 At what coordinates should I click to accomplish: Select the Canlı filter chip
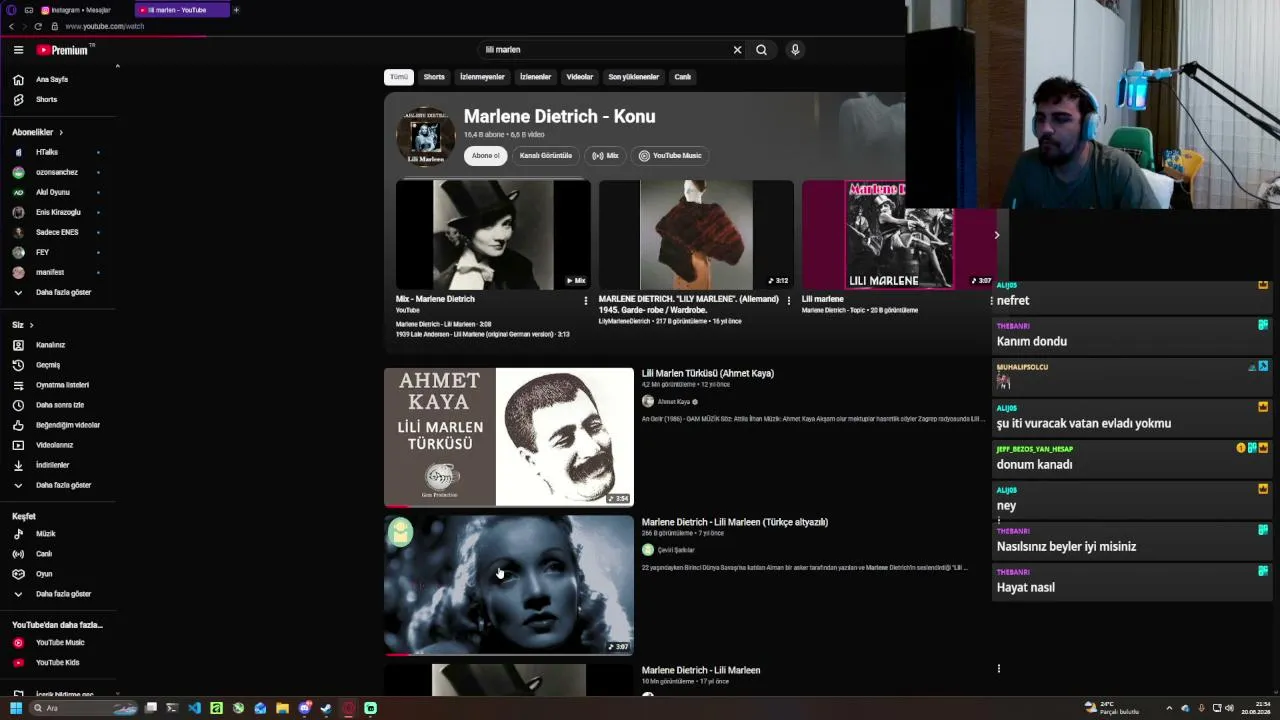coord(683,77)
